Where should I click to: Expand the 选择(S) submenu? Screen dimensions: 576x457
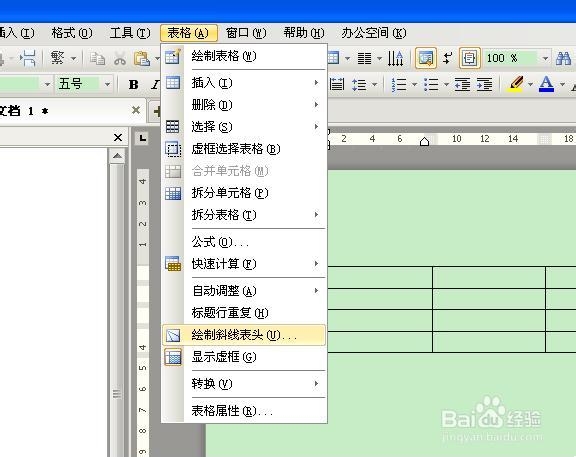point(244,127)
